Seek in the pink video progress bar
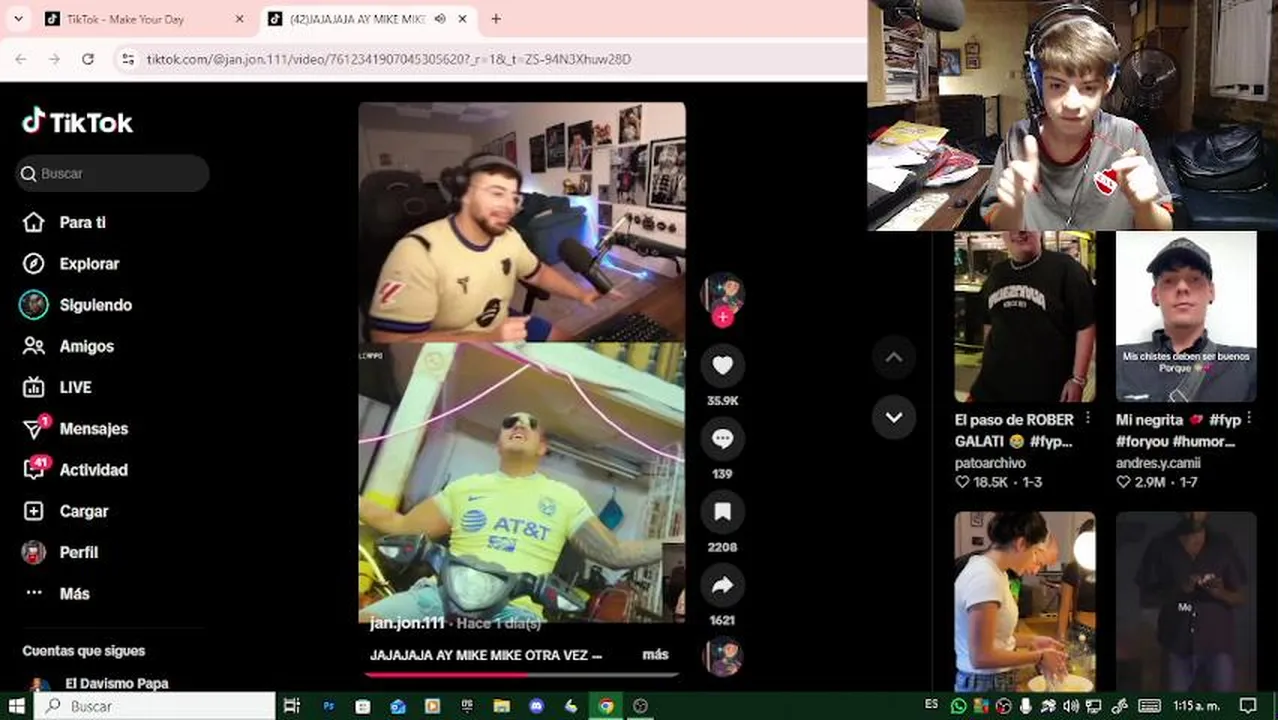 coord(522,675)
